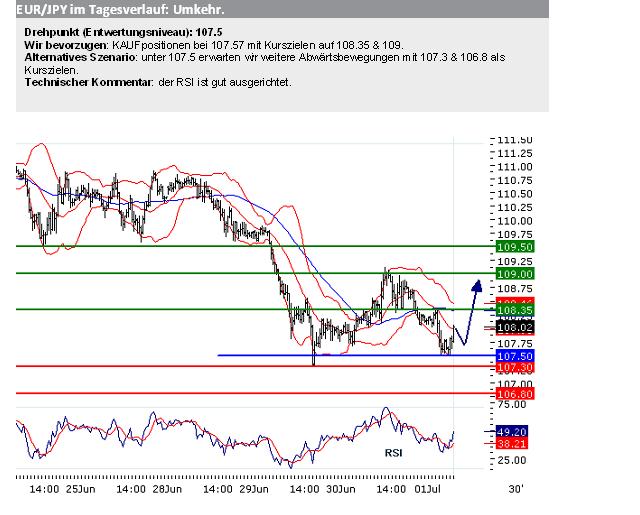Click the 'RSI' indicator label
Screen dimensions: 640x515
click(x=393, y=453)
